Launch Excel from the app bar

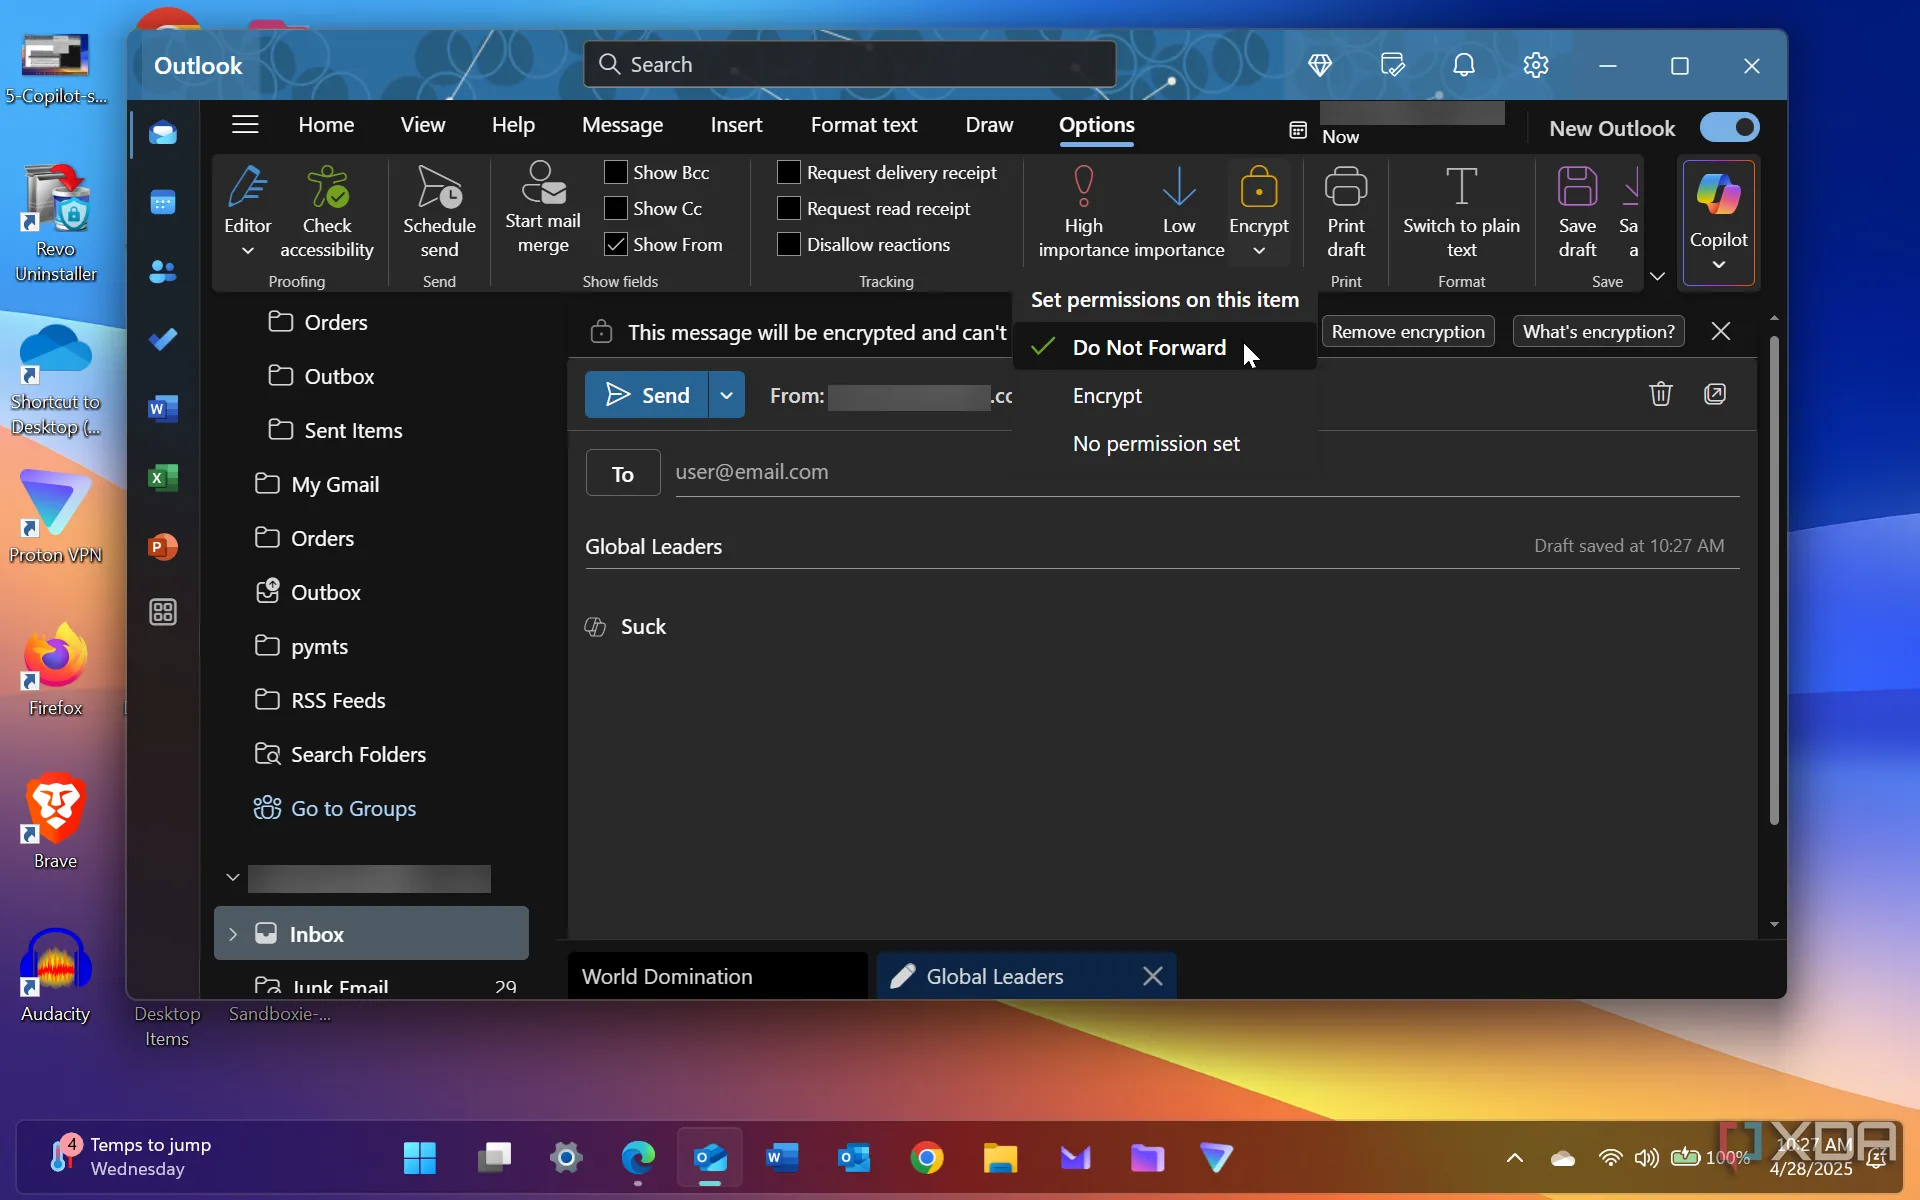click(163, 478)
